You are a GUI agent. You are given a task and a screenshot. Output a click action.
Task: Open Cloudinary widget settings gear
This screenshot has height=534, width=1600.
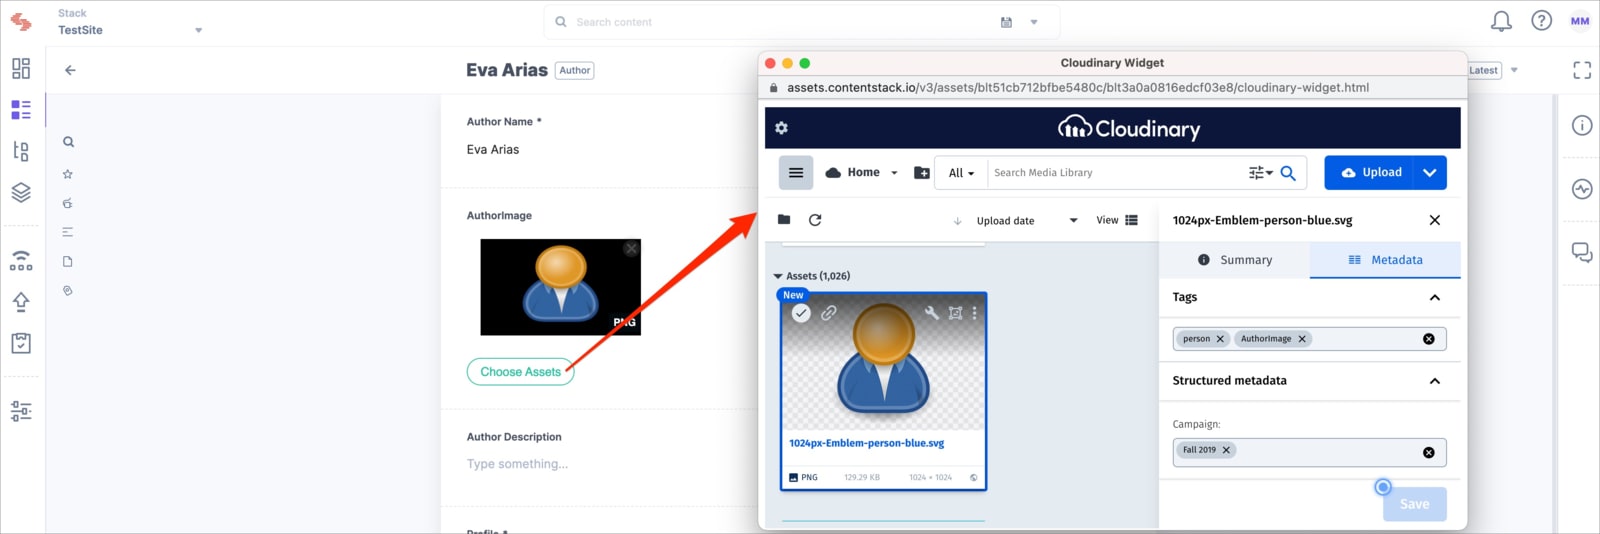coord(781,128)
